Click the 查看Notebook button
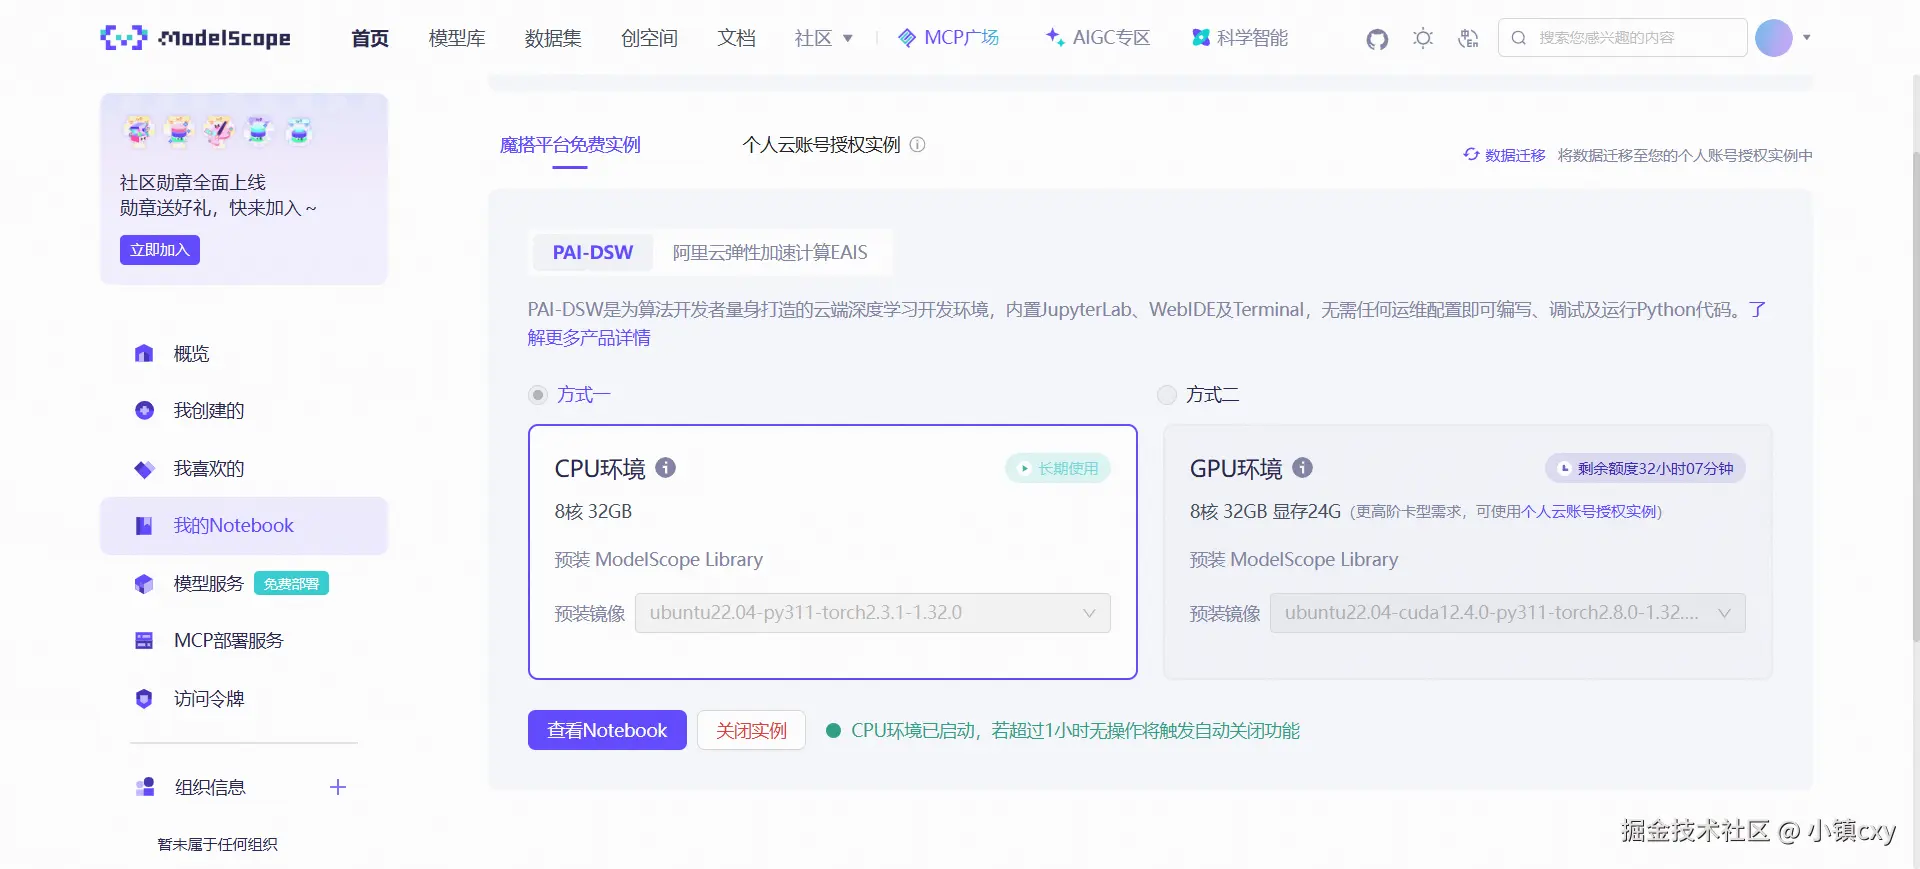The height and width of the screenshot is (869, 1920). tap(607, 730)
